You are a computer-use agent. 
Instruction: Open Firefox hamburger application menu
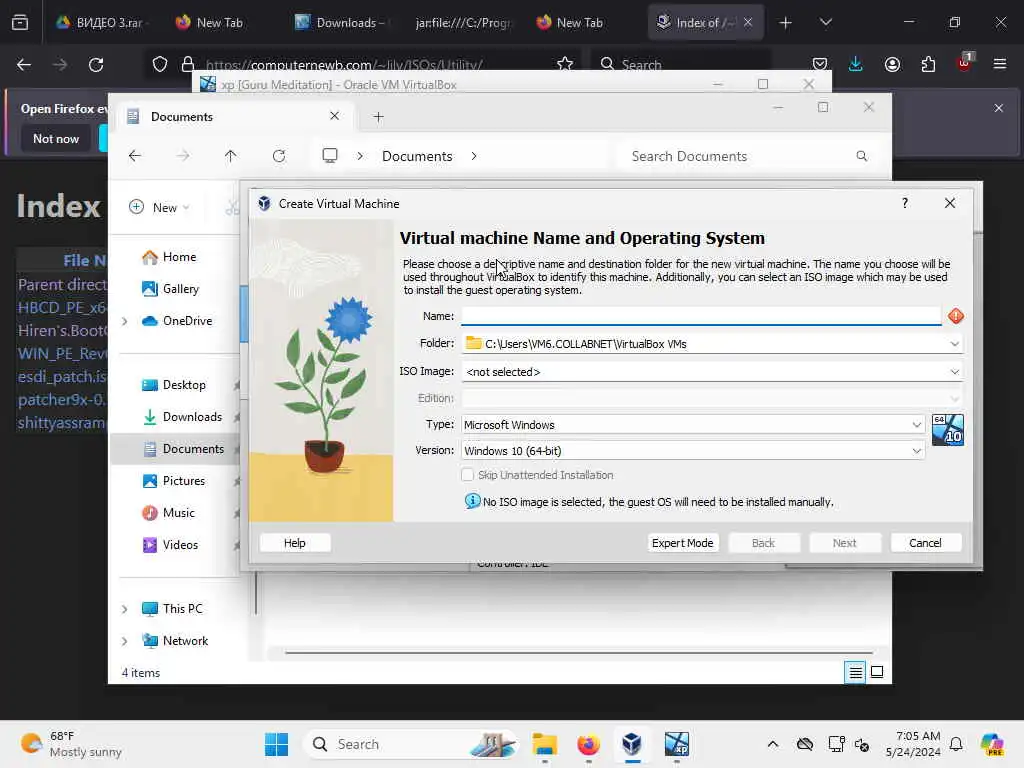pos(1000,64)
